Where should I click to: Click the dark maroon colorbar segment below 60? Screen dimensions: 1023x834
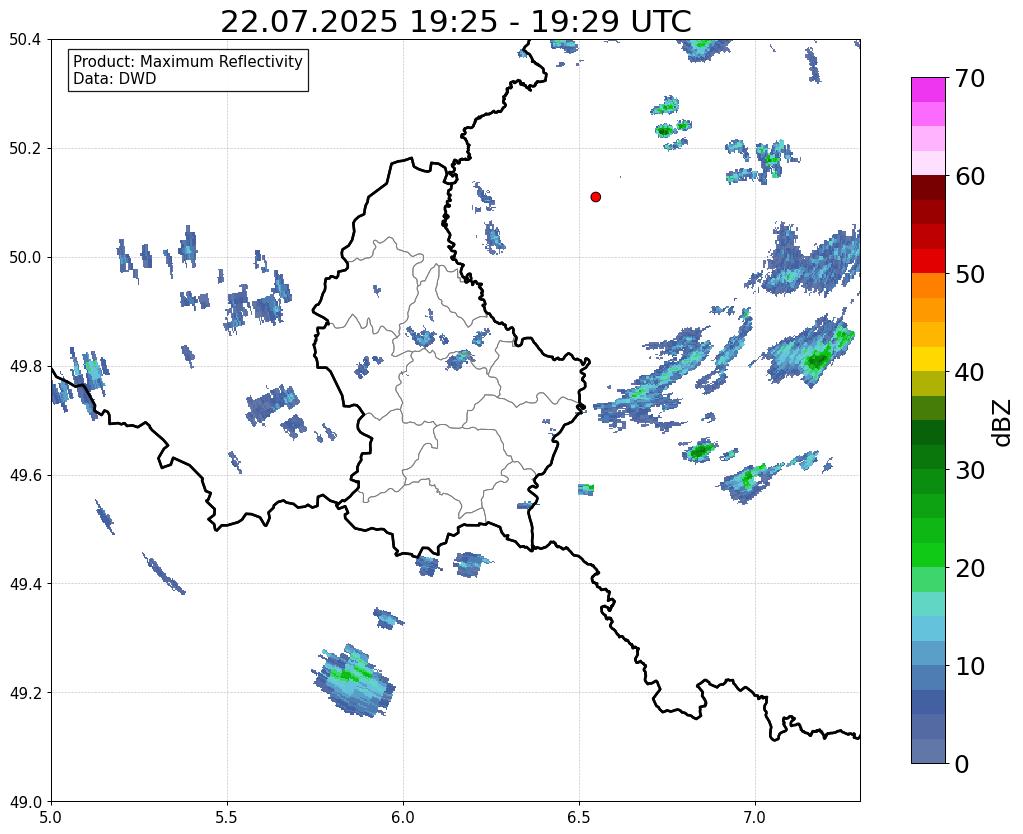(x=928, y=188)
